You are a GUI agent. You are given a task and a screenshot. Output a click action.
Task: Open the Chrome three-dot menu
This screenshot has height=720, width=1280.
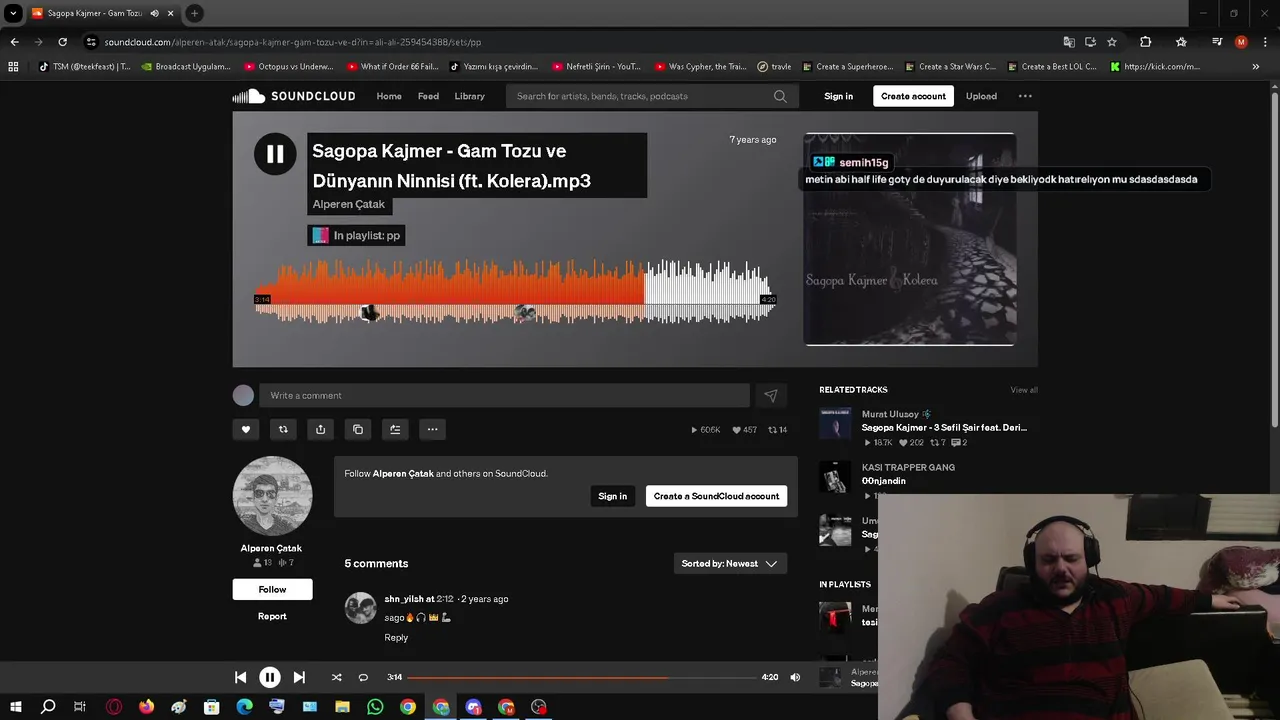1265,42
